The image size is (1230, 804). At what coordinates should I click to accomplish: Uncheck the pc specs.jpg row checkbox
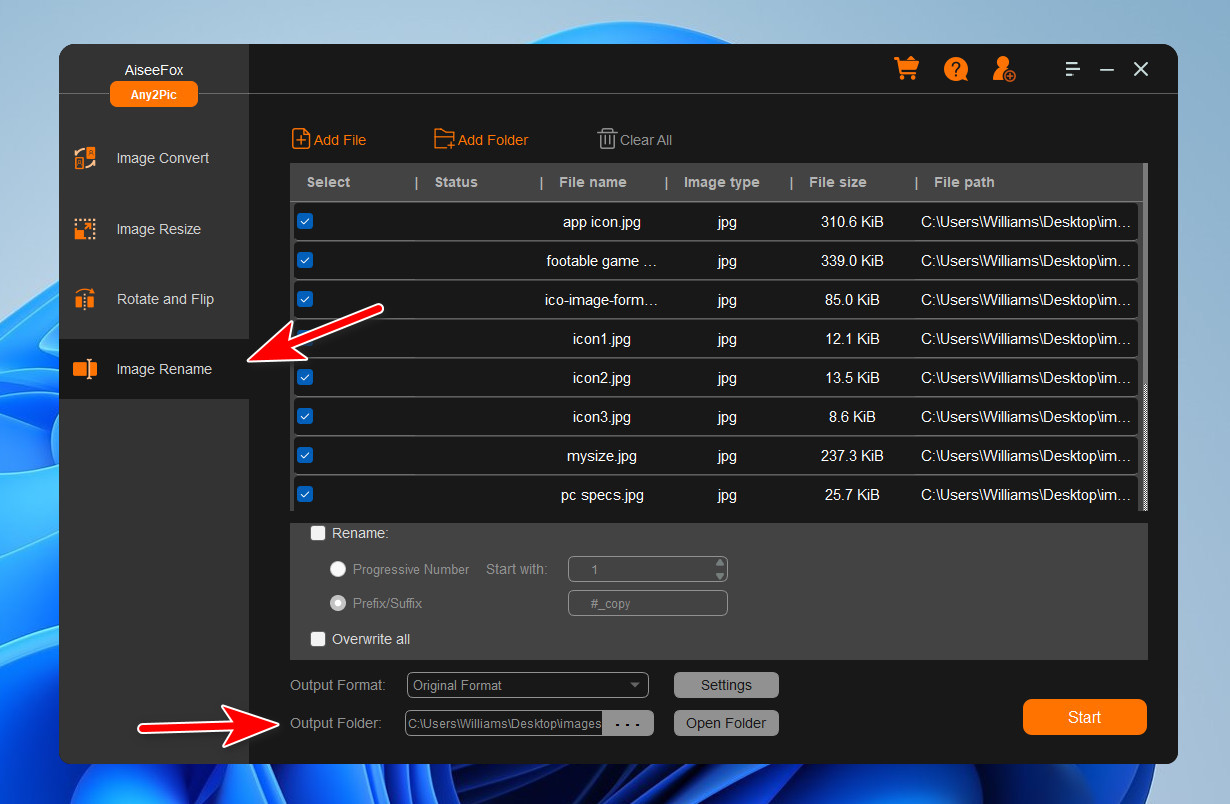coord(305,494)
